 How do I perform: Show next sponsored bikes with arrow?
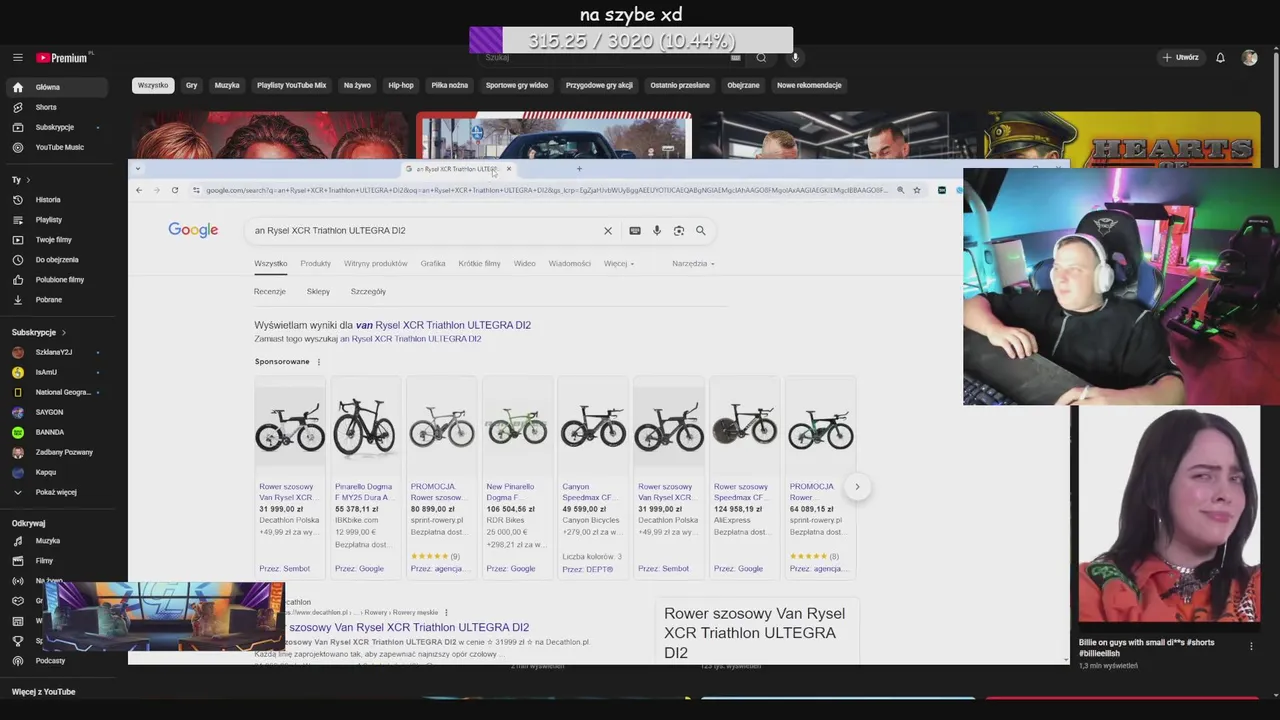click(857, 487)
